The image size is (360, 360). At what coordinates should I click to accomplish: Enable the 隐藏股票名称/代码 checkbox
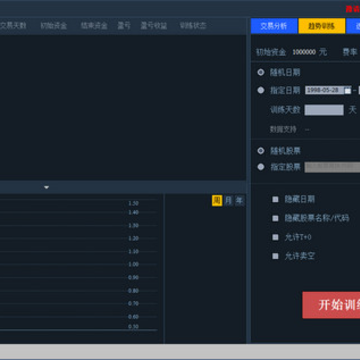coord(275,218)
